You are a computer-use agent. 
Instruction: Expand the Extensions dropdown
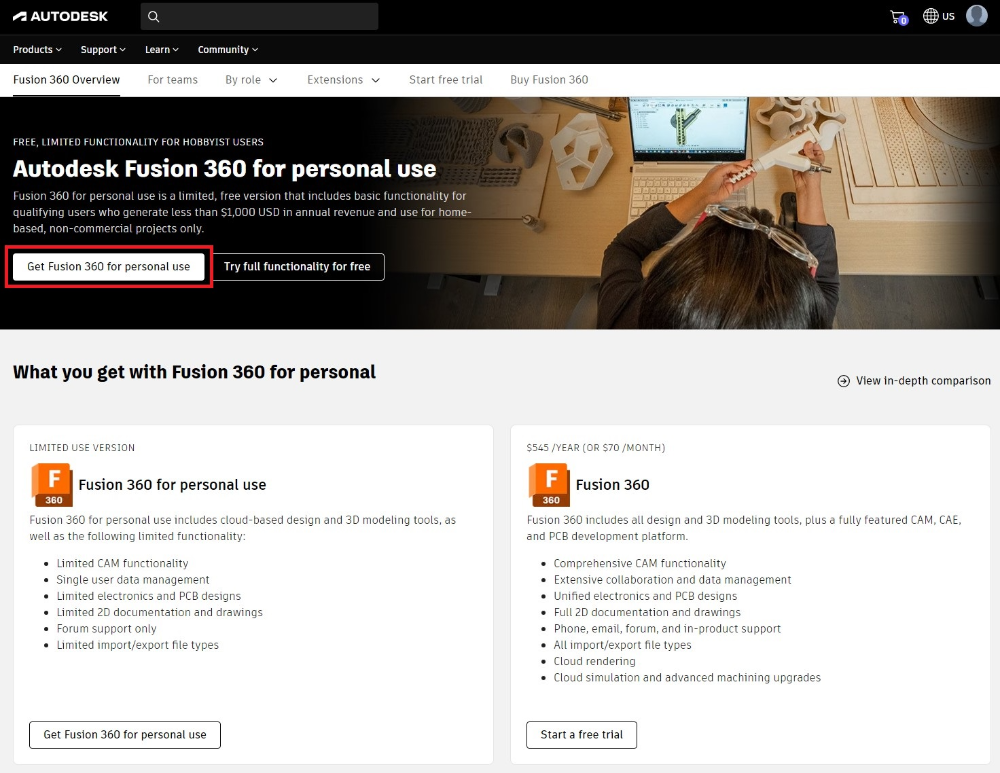pos(343,80)
